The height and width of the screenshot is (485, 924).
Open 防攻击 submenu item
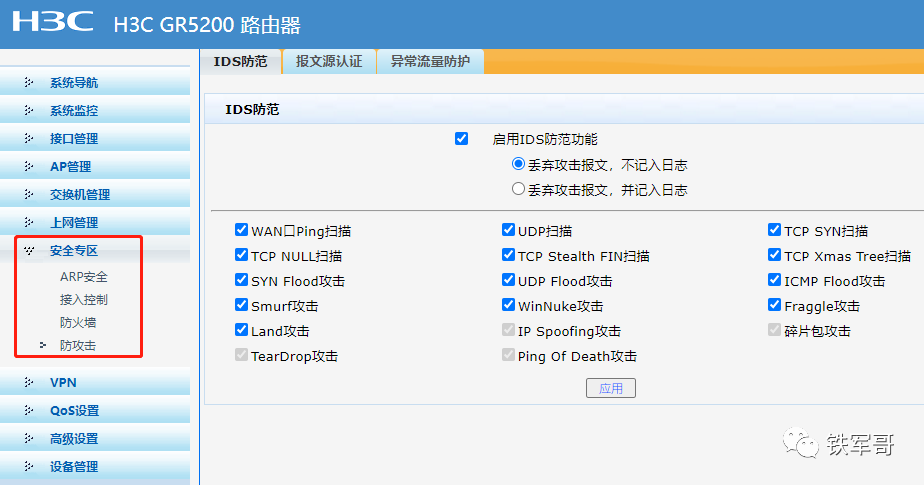click(x=78, y=345)
